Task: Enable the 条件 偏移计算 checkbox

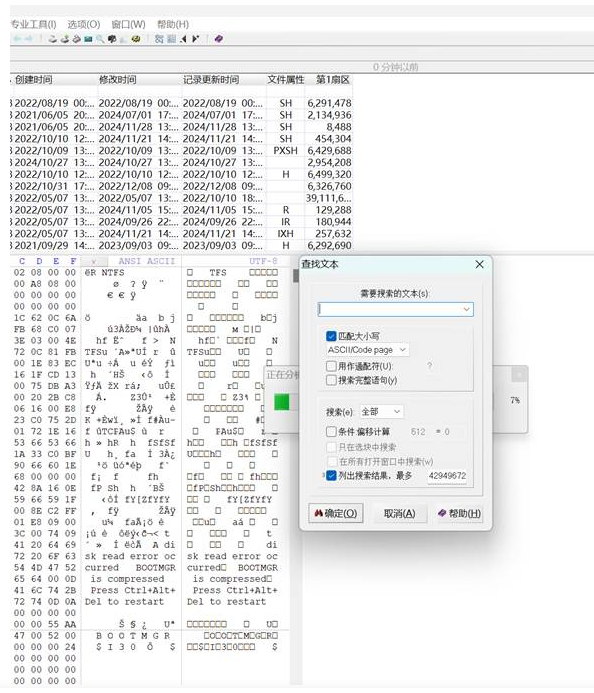Action: tap(331, 431)
